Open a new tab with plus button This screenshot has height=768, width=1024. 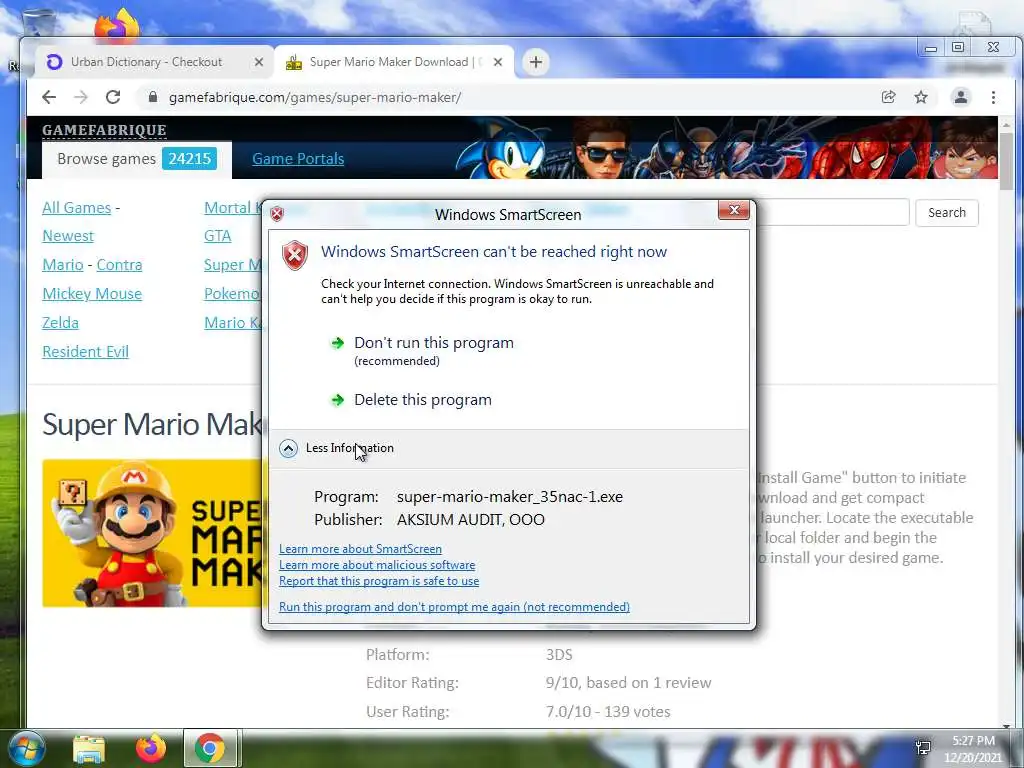536,62
